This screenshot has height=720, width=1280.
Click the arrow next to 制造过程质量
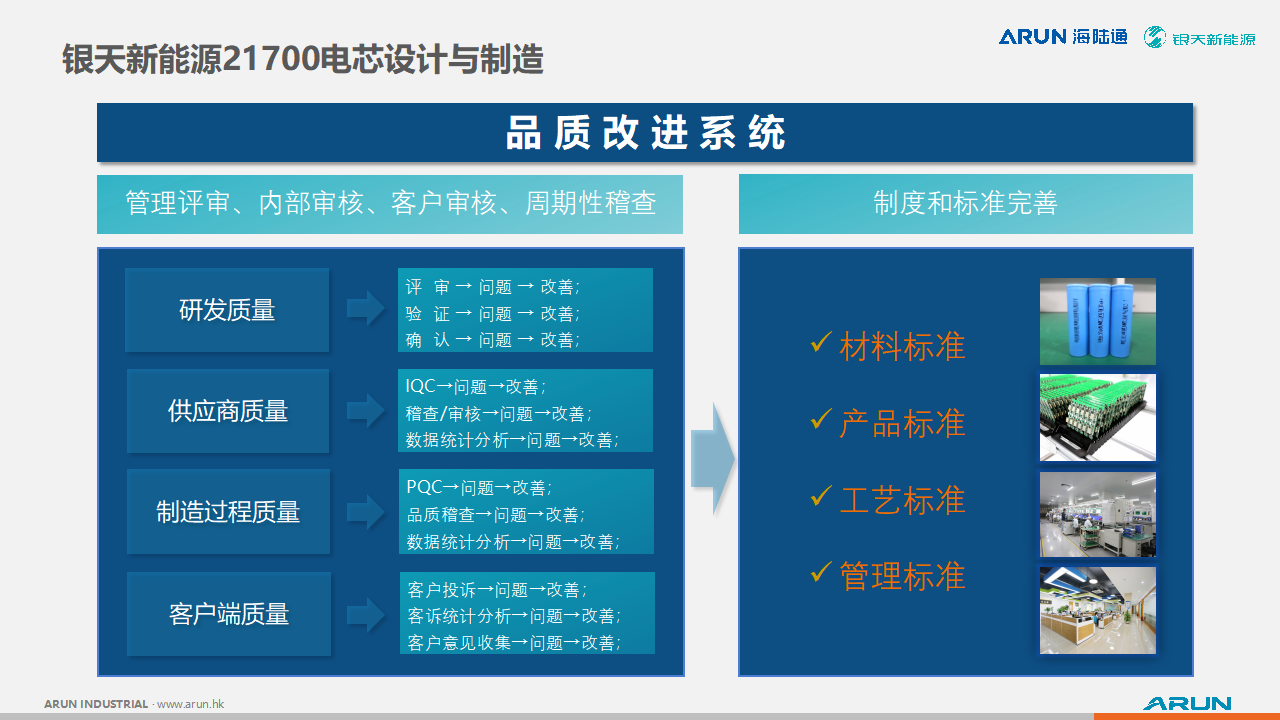click(365, 512)
